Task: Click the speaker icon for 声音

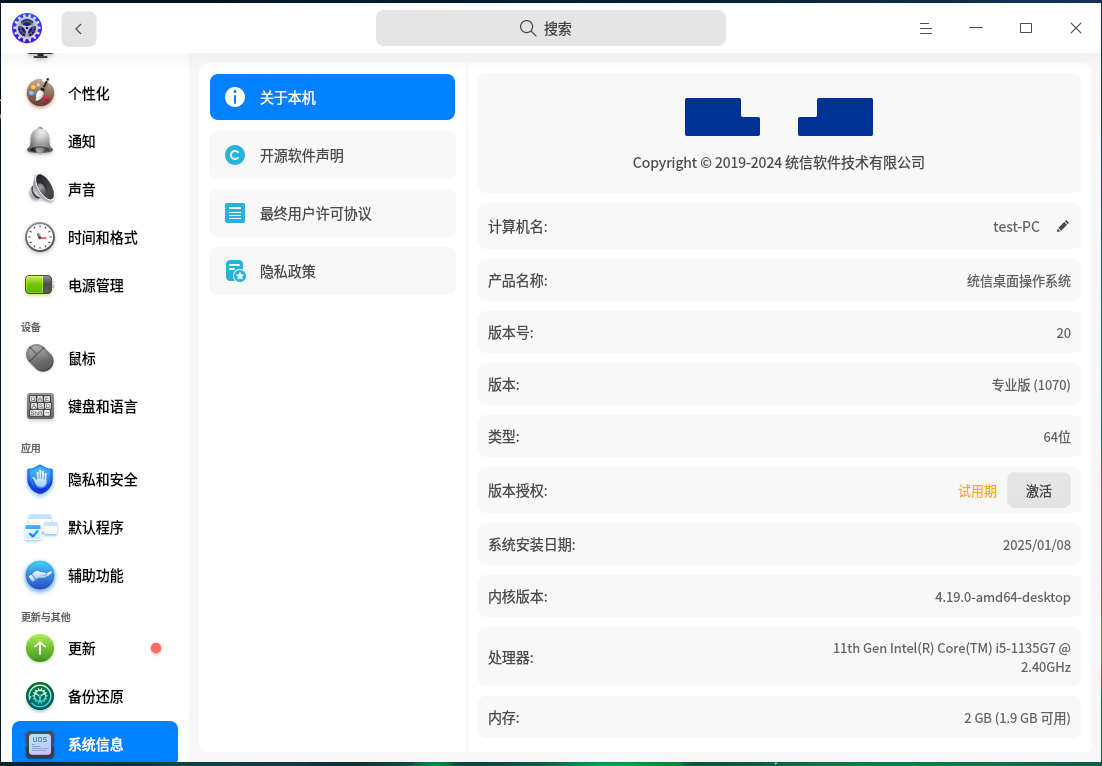Action: (40, 189)
